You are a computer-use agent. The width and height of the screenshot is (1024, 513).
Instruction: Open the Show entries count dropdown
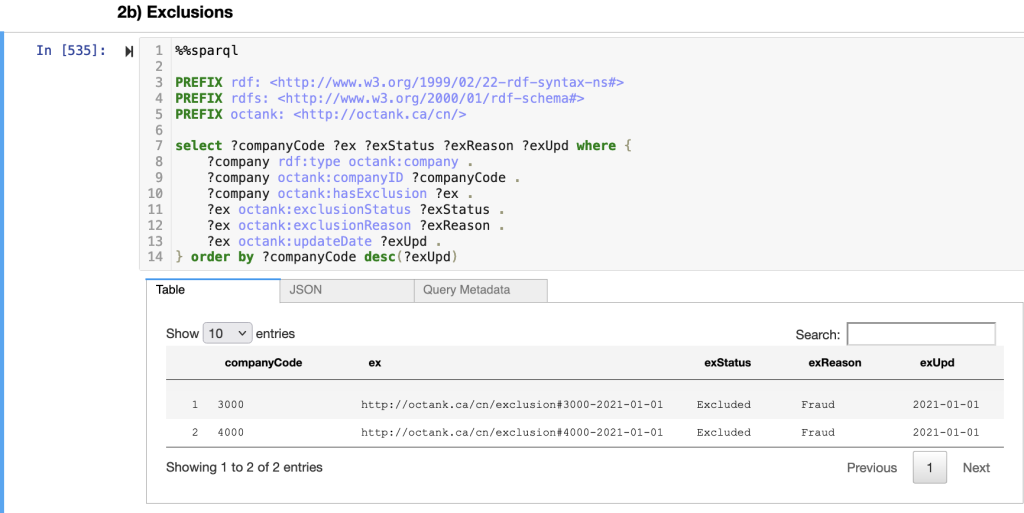(x=227, y=334)
